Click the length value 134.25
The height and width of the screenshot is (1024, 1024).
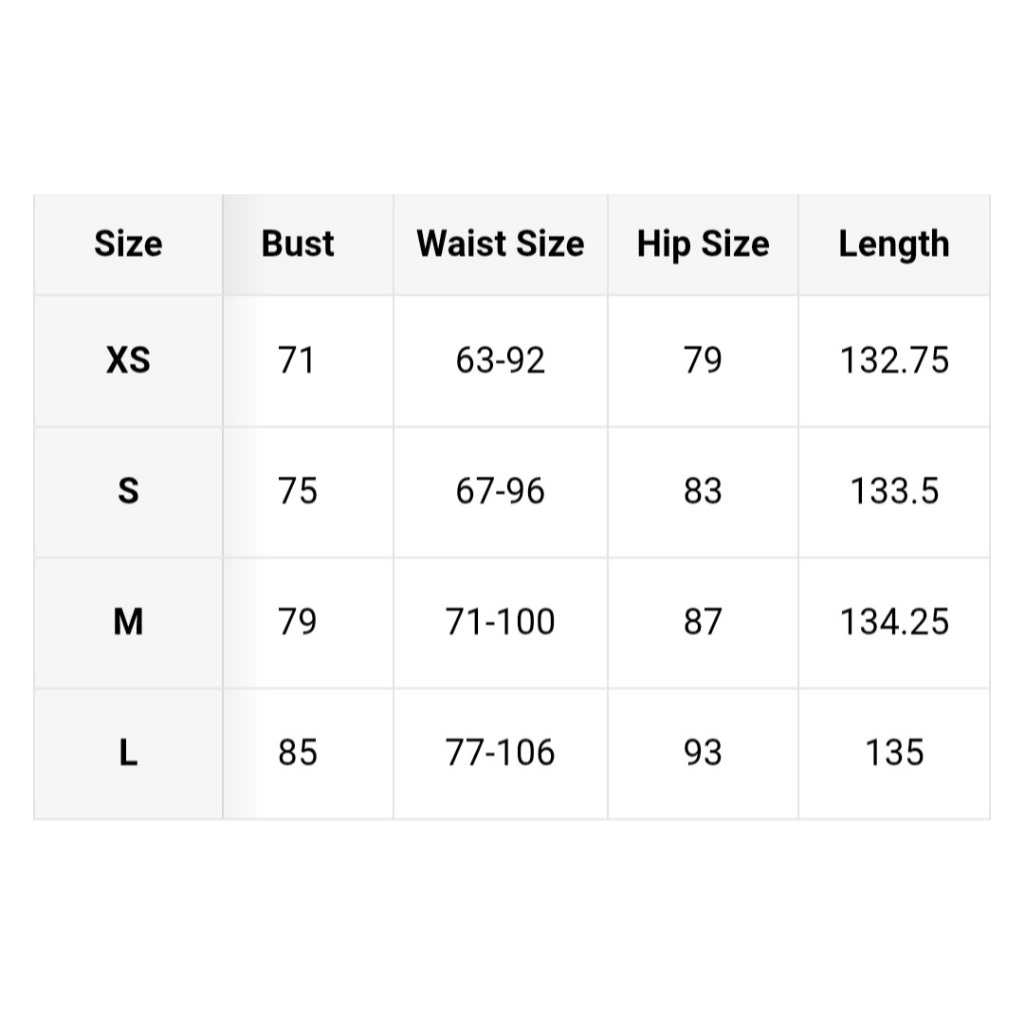[894, 622]
